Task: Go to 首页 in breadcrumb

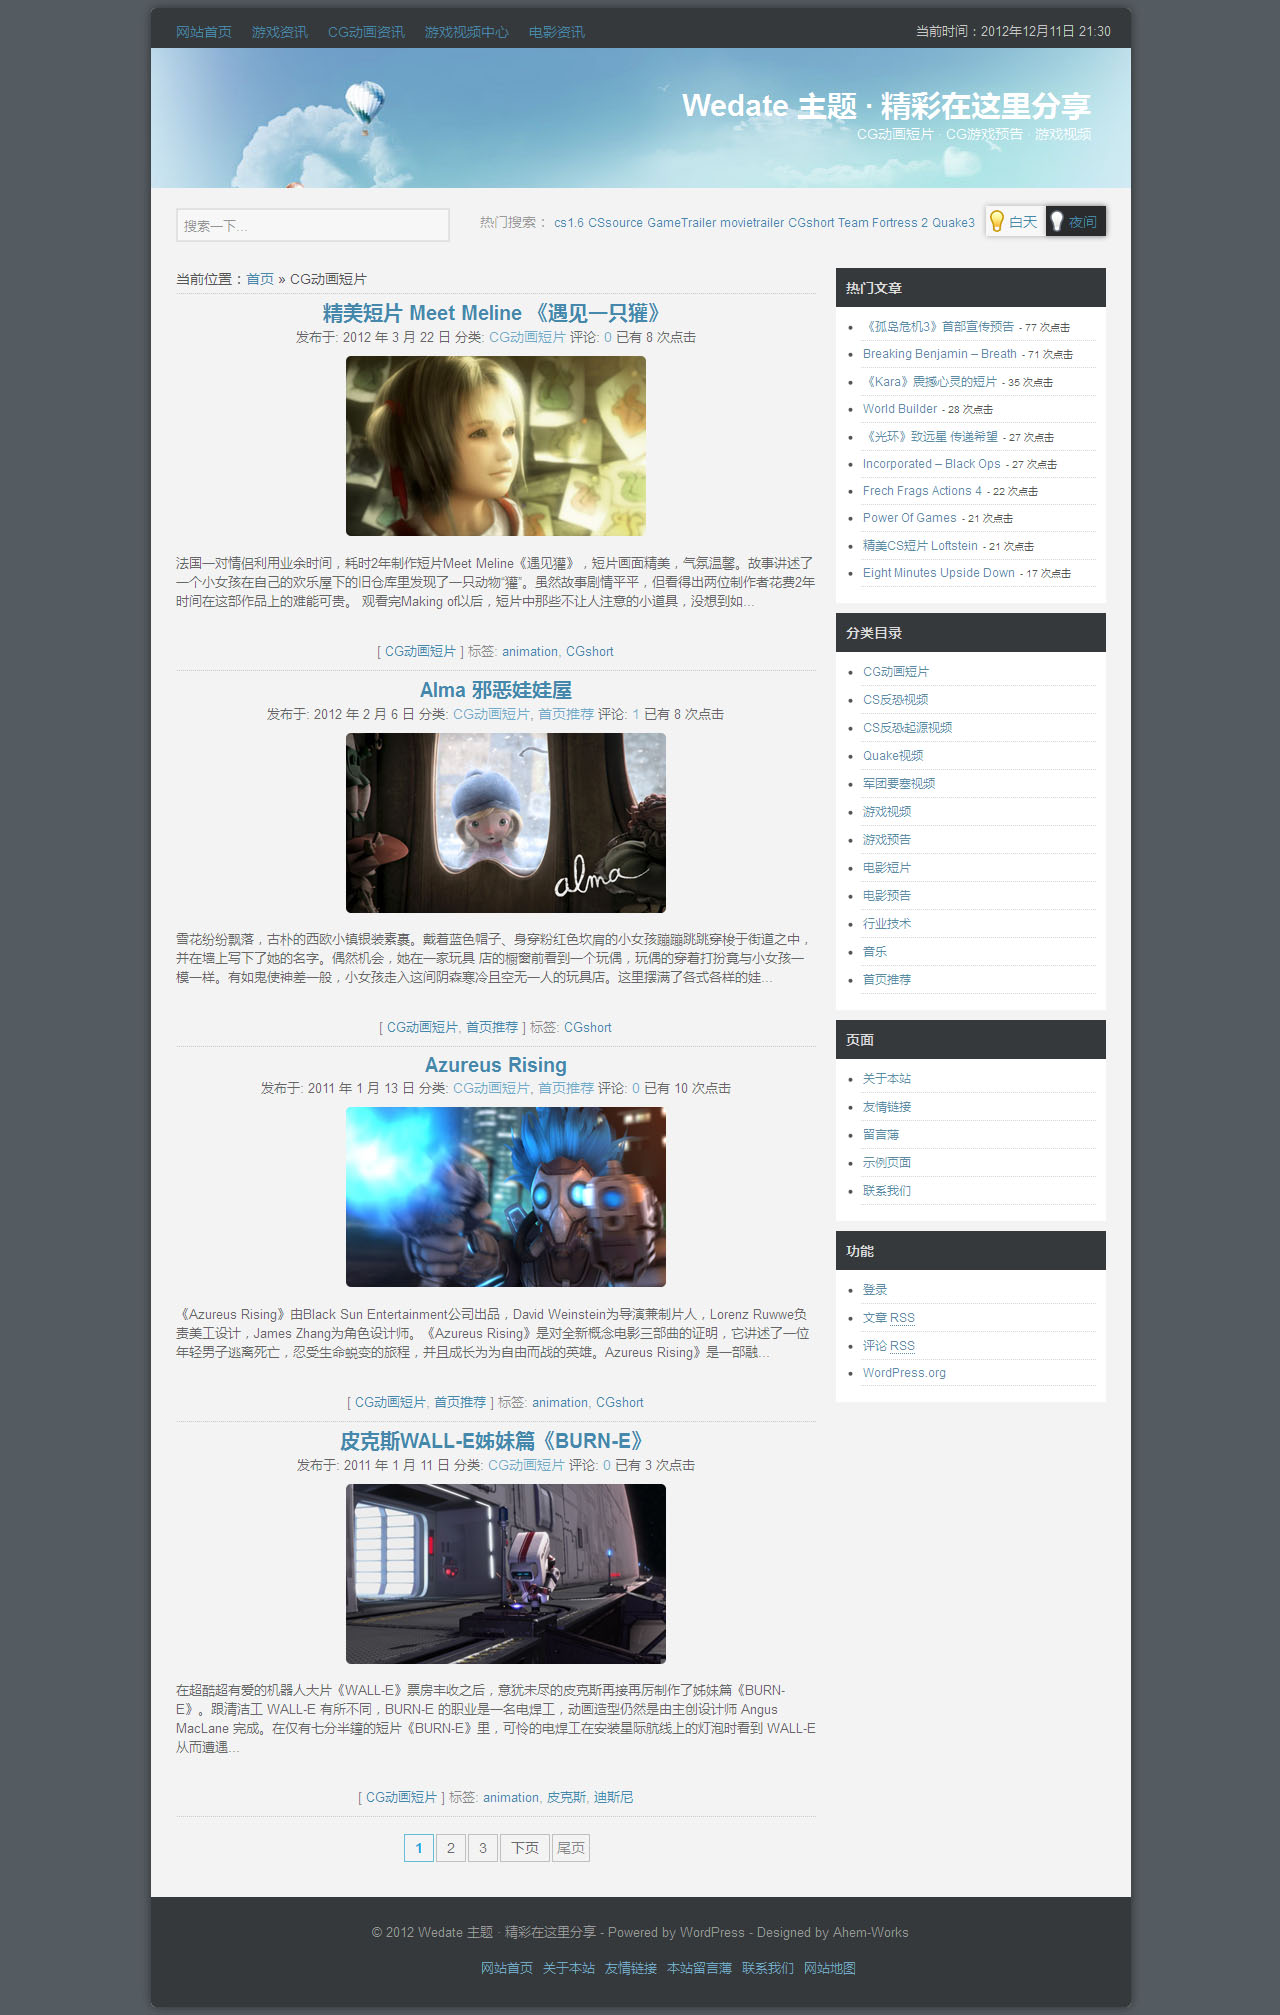Action: point(260,279)
